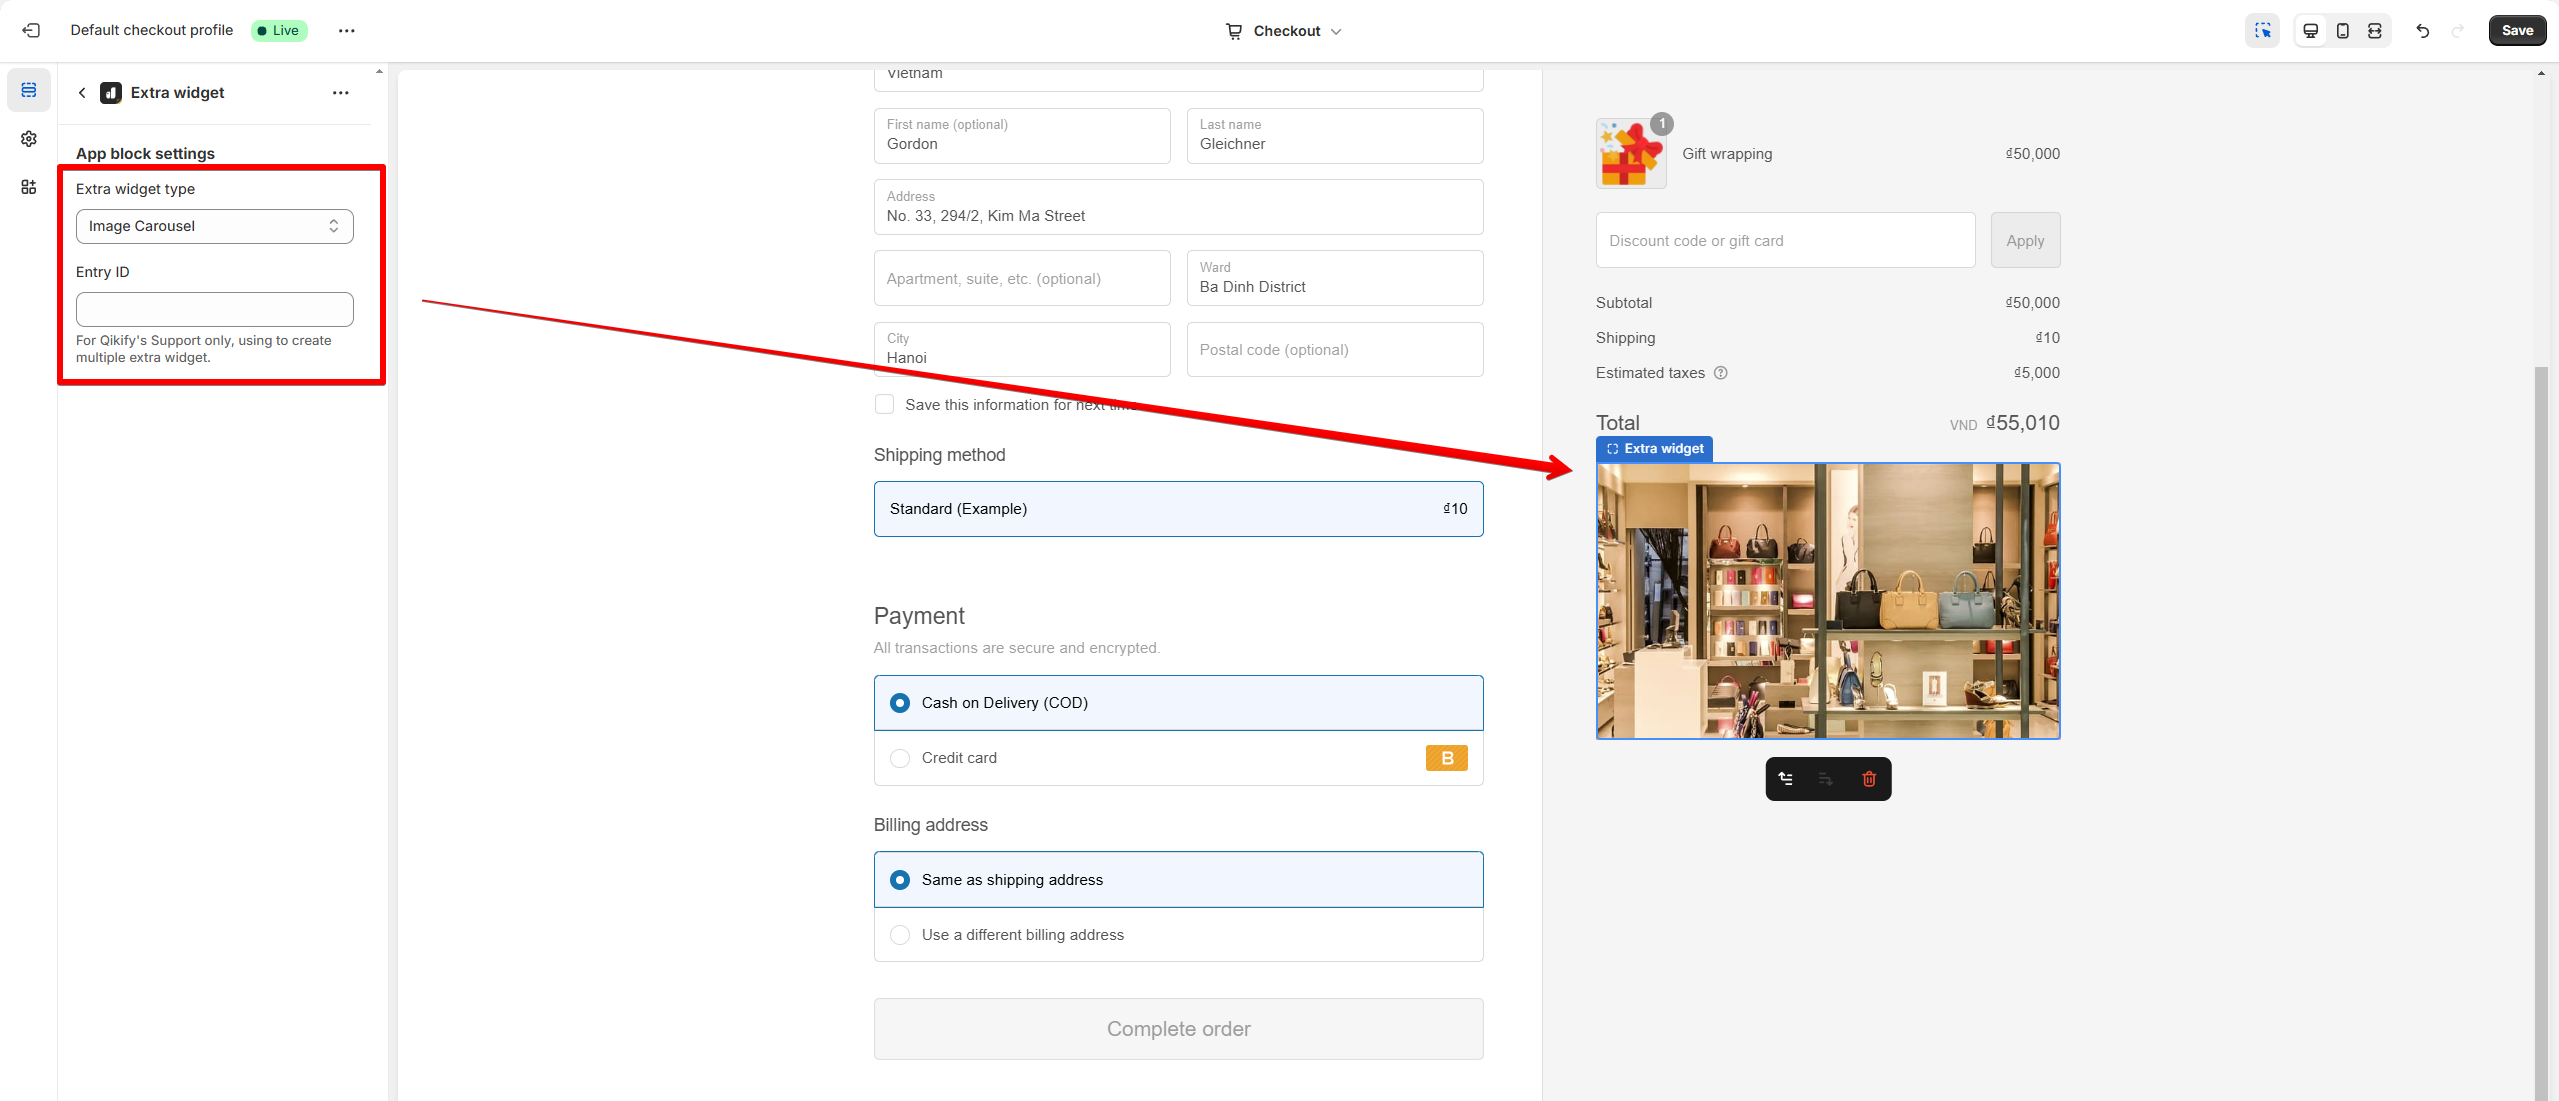Click the Total amount ₫55,010

[2023, 423]
